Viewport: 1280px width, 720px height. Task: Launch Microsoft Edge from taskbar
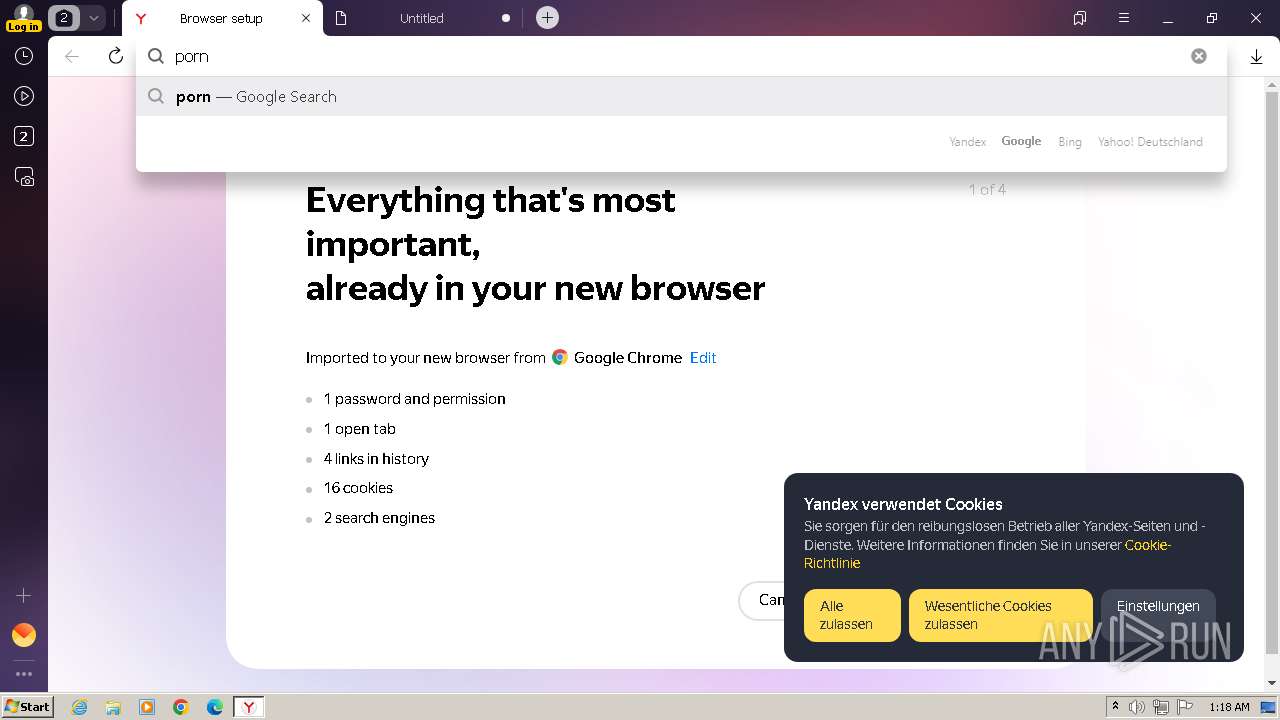(215, 707)
